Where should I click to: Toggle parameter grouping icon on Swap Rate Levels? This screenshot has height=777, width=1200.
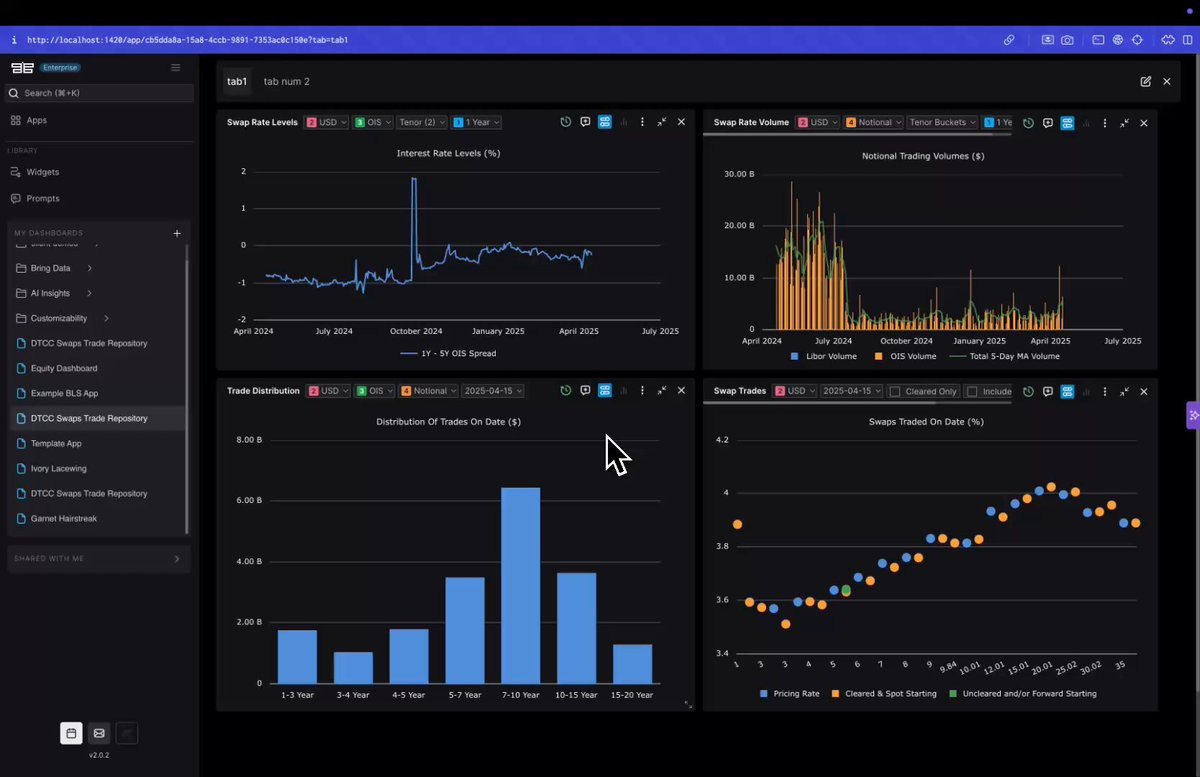(x=605, y=122)
